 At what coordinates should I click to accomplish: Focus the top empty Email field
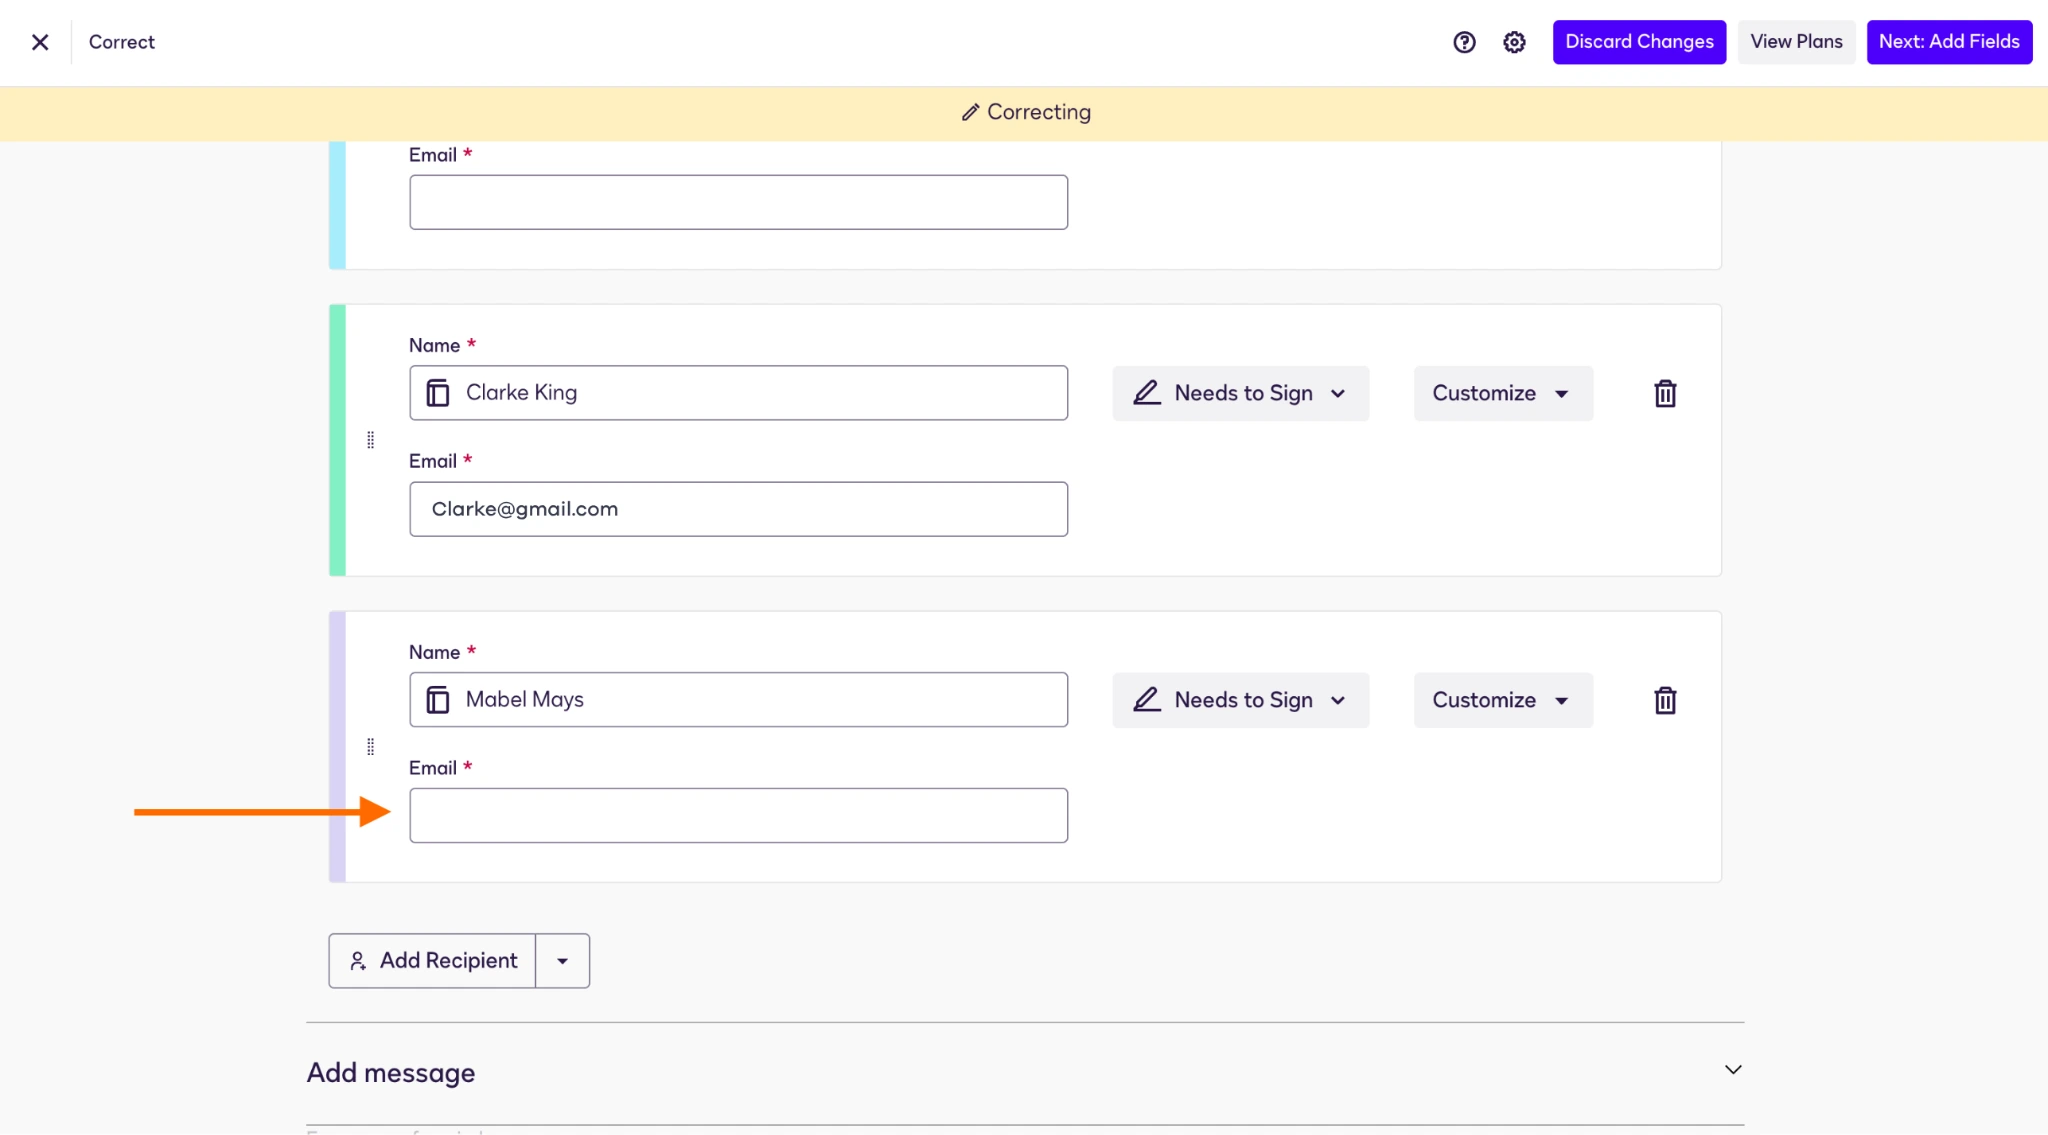coord(738,202)
